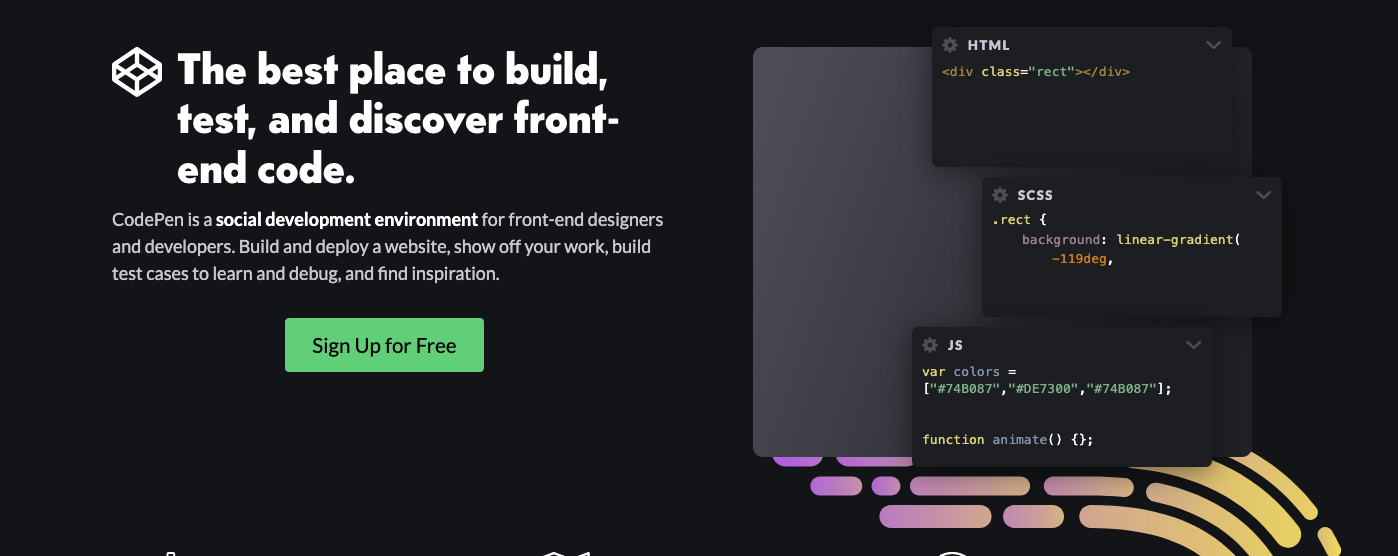Click the div class rect code line
The image size is (1398, 556).
click(x=1036, y=72)
